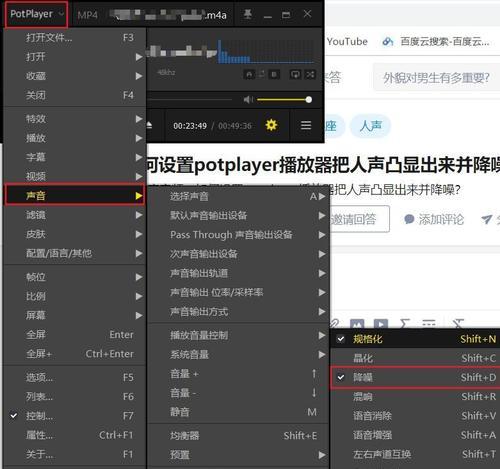The height and width of the screenshot is (469, 500).
Task: Expand the 滤镜 filter submenu
Action: click(75, 215)
